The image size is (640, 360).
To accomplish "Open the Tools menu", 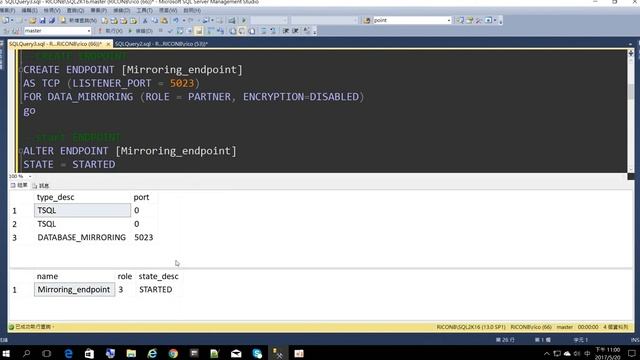I will pyautogui.click(x=144, y=10).
